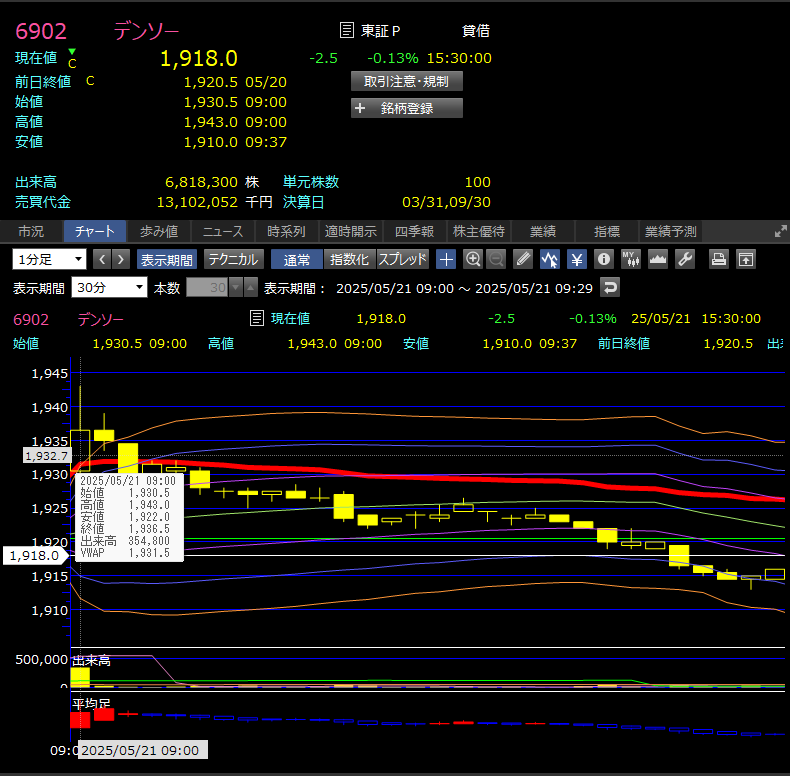This screenshot has height=776, width=790.
Task: Toggle the crosshair cursor tool
Action: [x=446, y=260]
